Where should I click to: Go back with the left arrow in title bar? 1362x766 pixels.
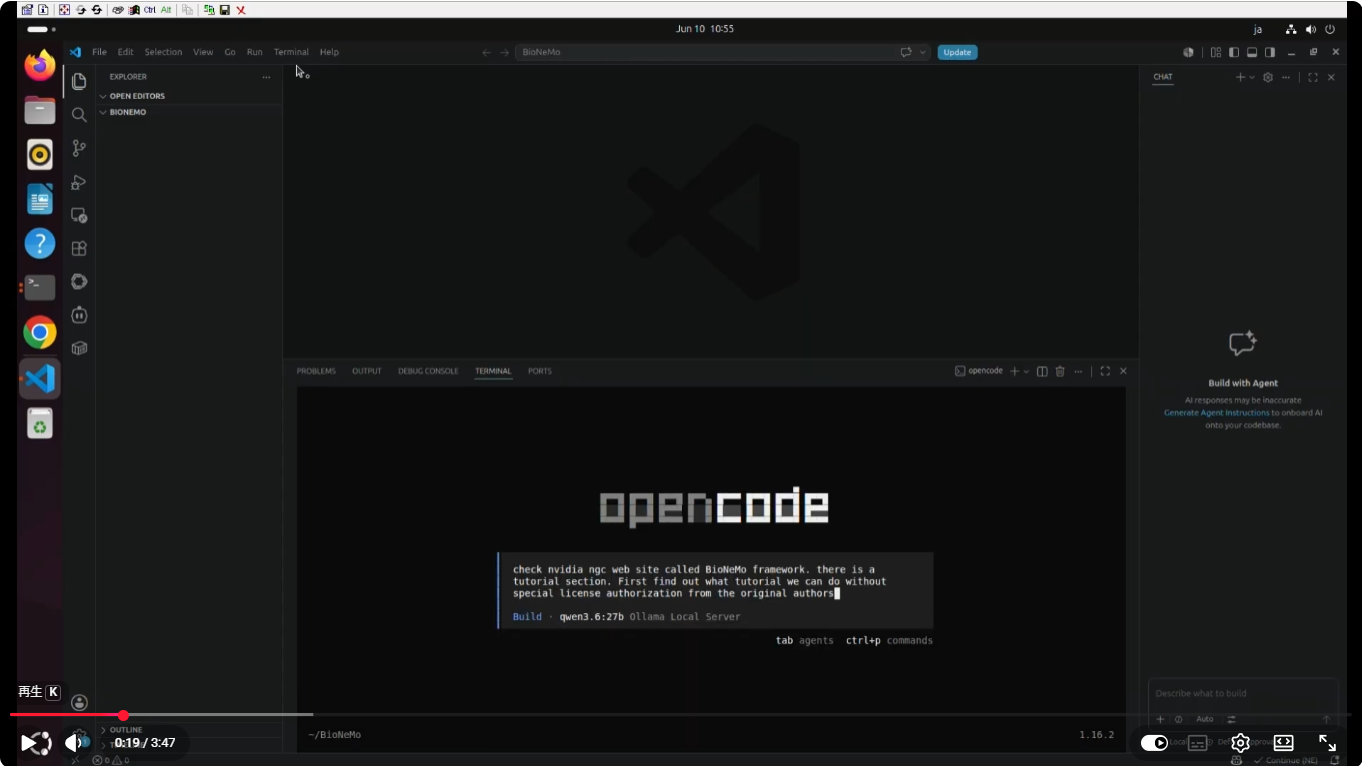pos(486,52)
